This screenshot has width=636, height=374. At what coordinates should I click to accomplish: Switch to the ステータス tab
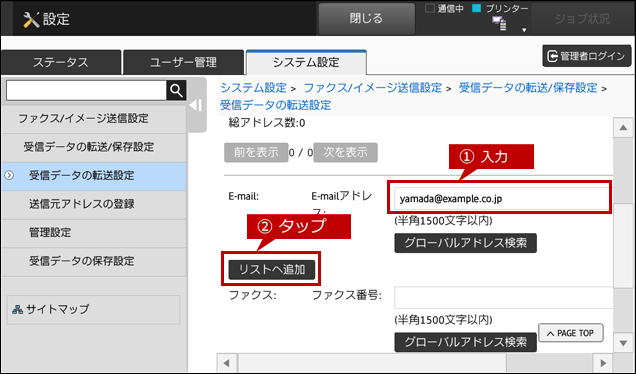click(x=61, y=62)
